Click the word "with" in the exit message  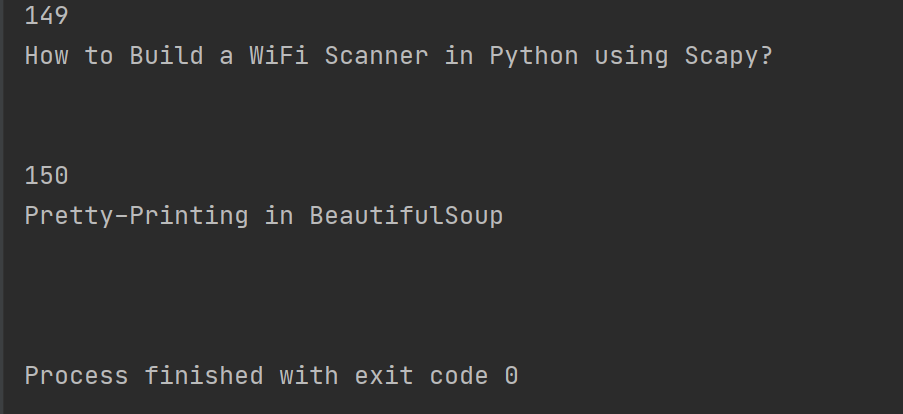pos(308,376)
